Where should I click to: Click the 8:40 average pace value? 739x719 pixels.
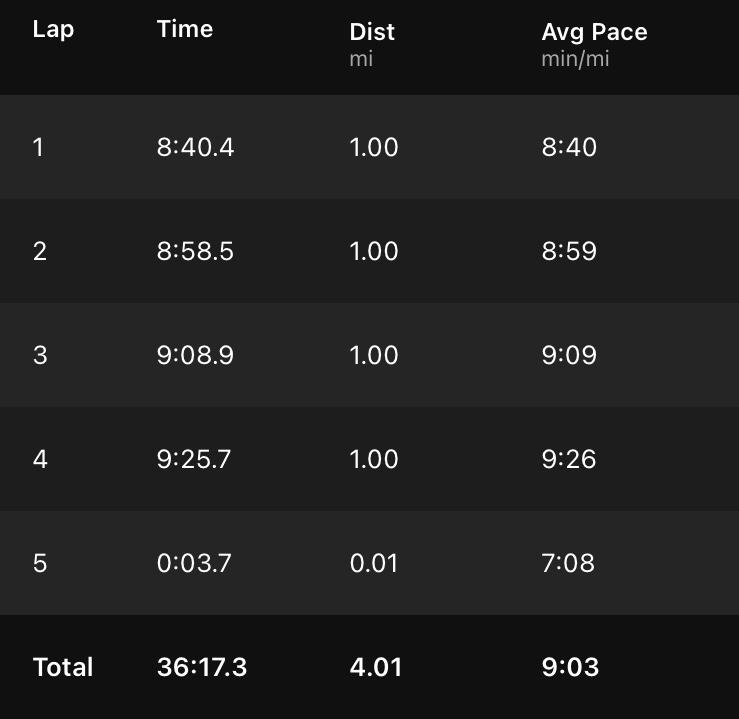[x=569, y=147]
